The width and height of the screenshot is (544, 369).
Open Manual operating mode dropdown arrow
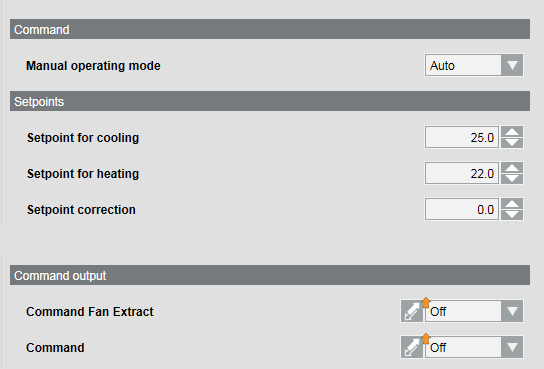point(512,65)
